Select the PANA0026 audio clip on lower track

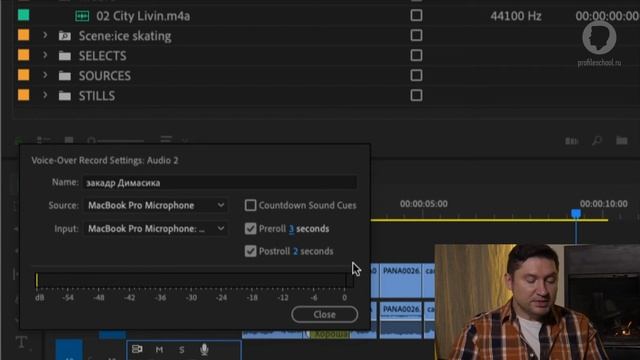pyautogui.click(x=401, y=320)
